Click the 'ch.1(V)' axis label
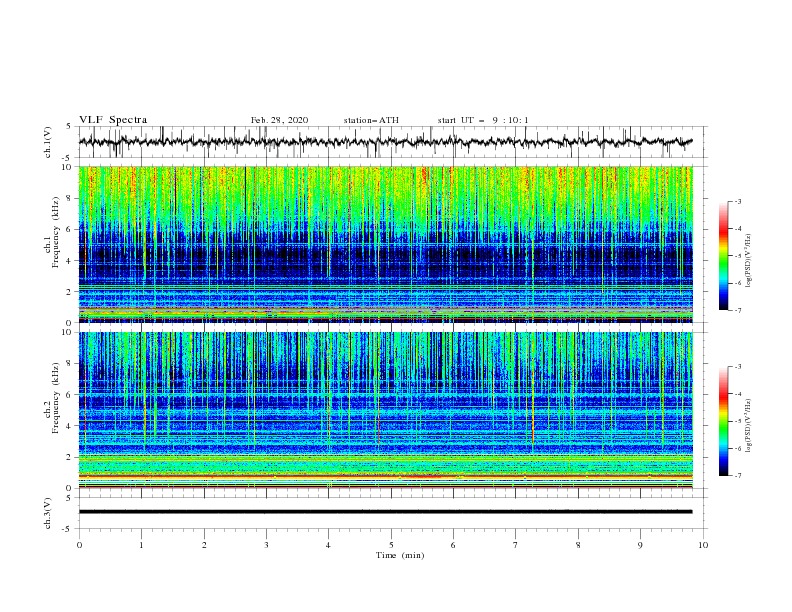Image resolution: width=792 pixels, height=612 pixels. tap(48, 142)
